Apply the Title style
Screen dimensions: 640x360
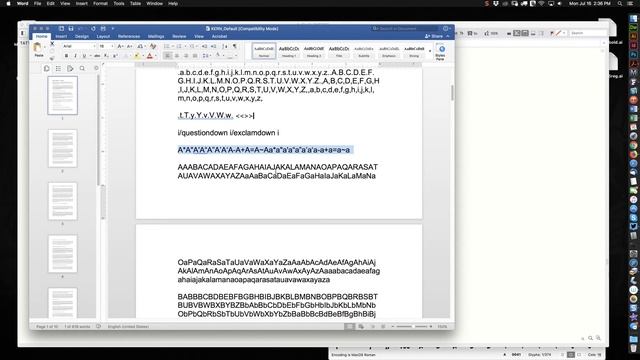pos(339,51)
